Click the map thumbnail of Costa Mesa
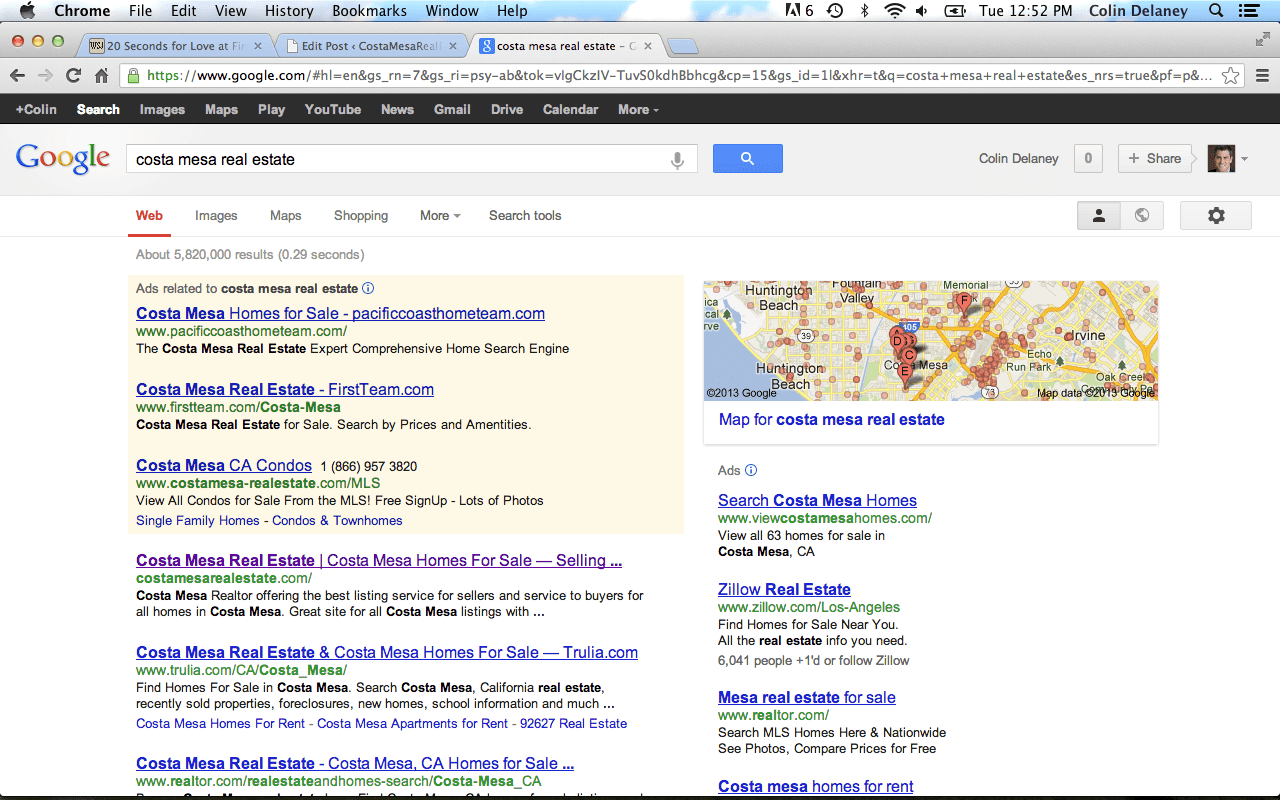 point(931,341)
